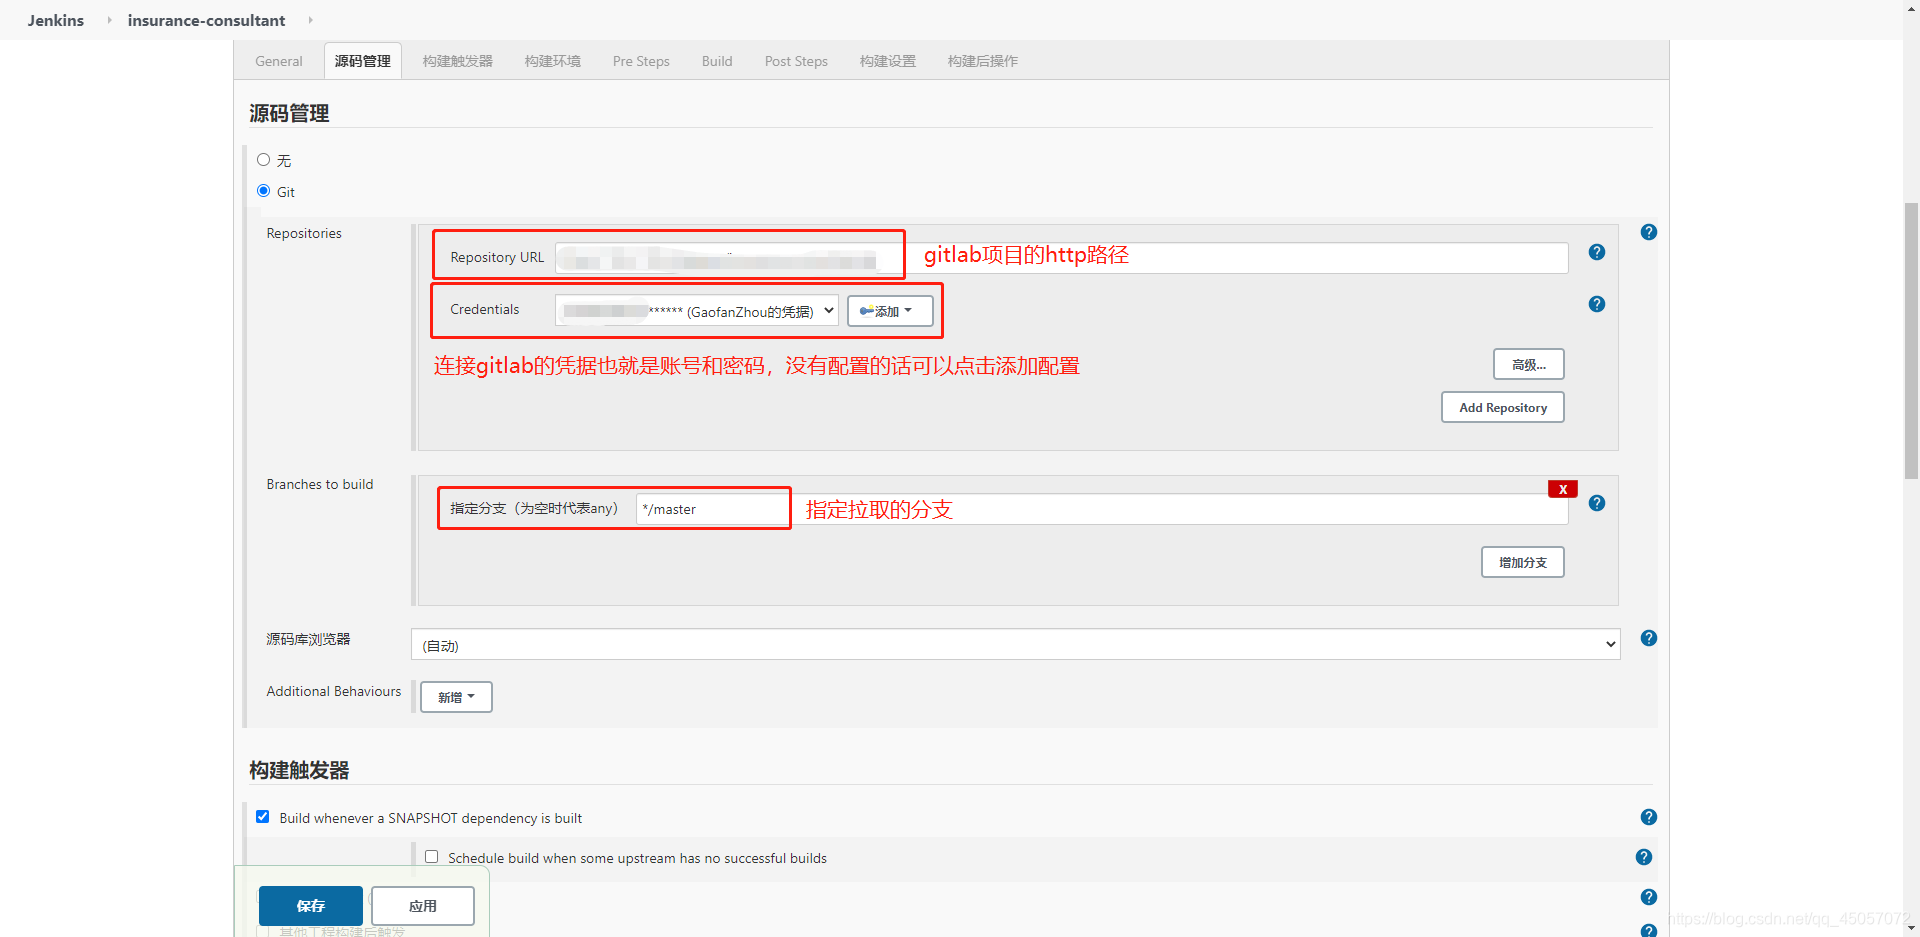Open help for the Repository URL field
The width and height of the screenshot is (1920, 937).
pos(1597,252)
